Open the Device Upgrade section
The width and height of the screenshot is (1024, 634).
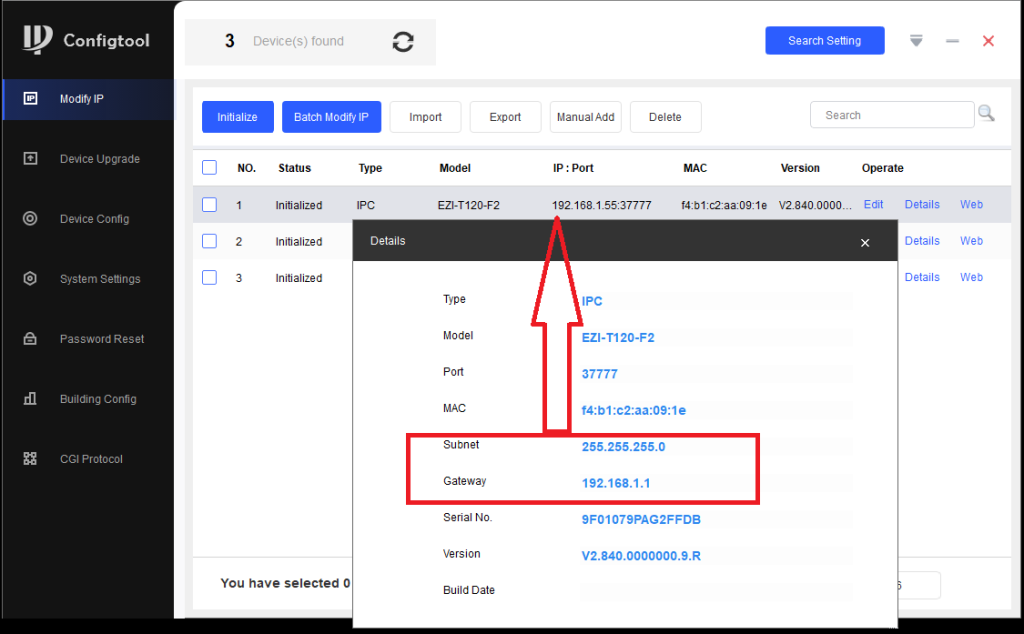coord(99,159)
